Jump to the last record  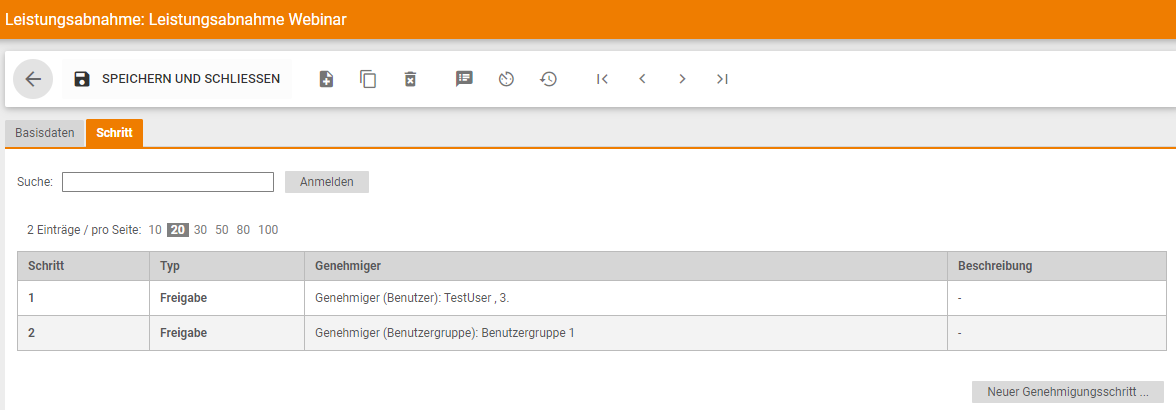click(x=722, y=79)
